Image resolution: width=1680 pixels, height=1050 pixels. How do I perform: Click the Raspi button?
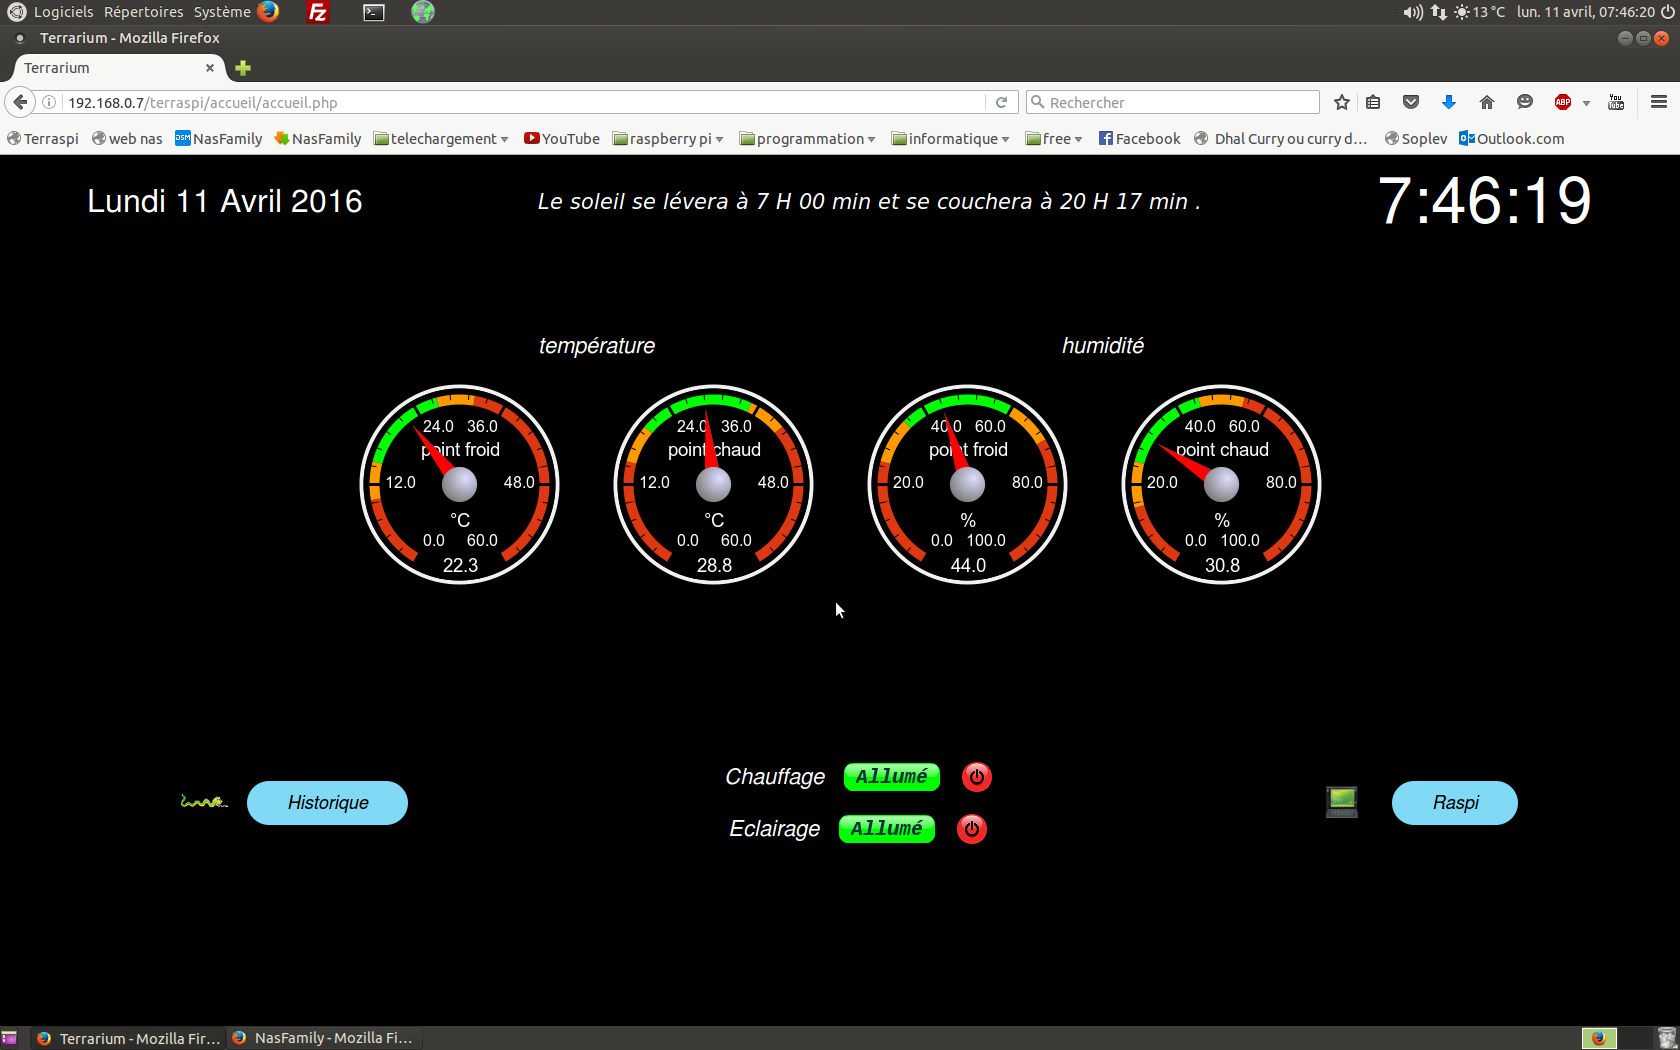point(1454,803)
